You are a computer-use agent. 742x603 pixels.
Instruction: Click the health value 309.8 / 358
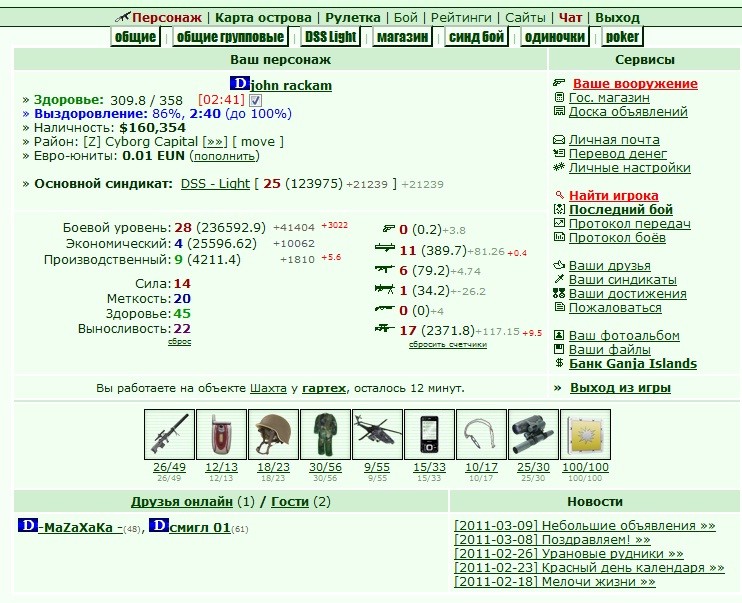tap(146, 100)
